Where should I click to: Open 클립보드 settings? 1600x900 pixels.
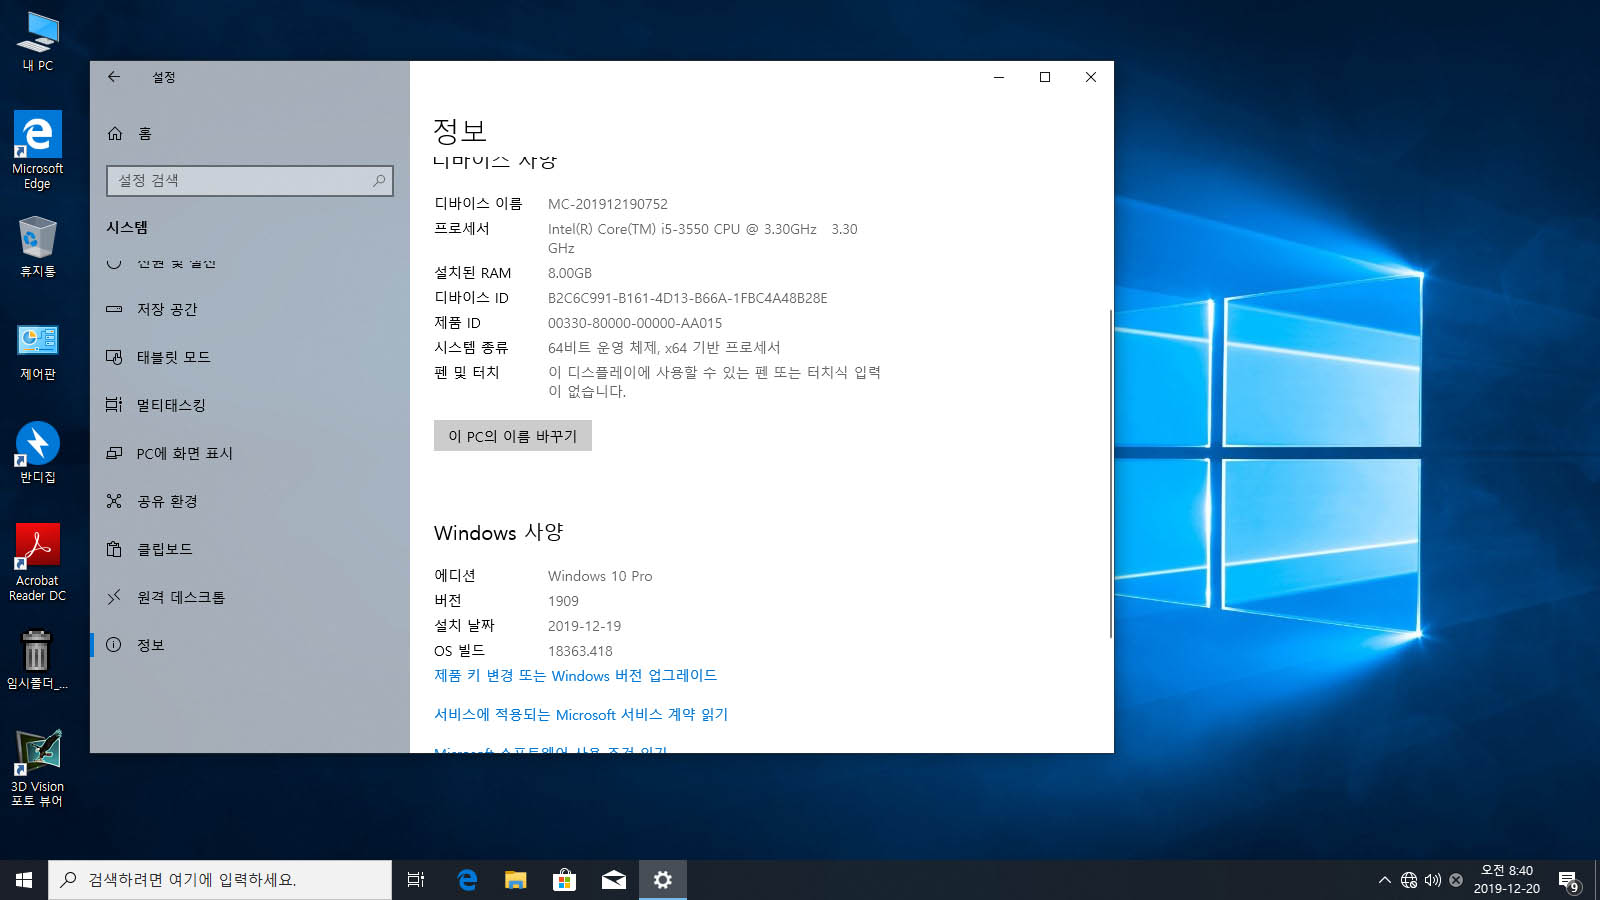point(250,549)
